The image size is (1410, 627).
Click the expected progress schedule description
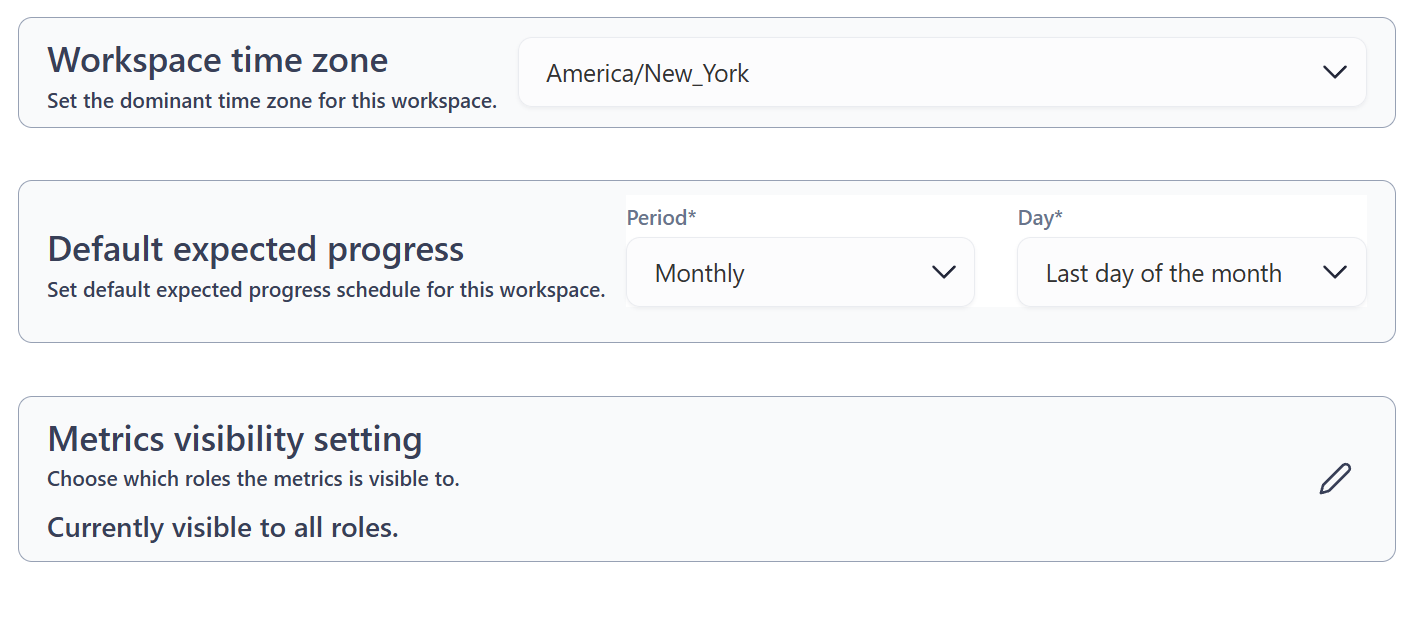(x=326, y=291)
